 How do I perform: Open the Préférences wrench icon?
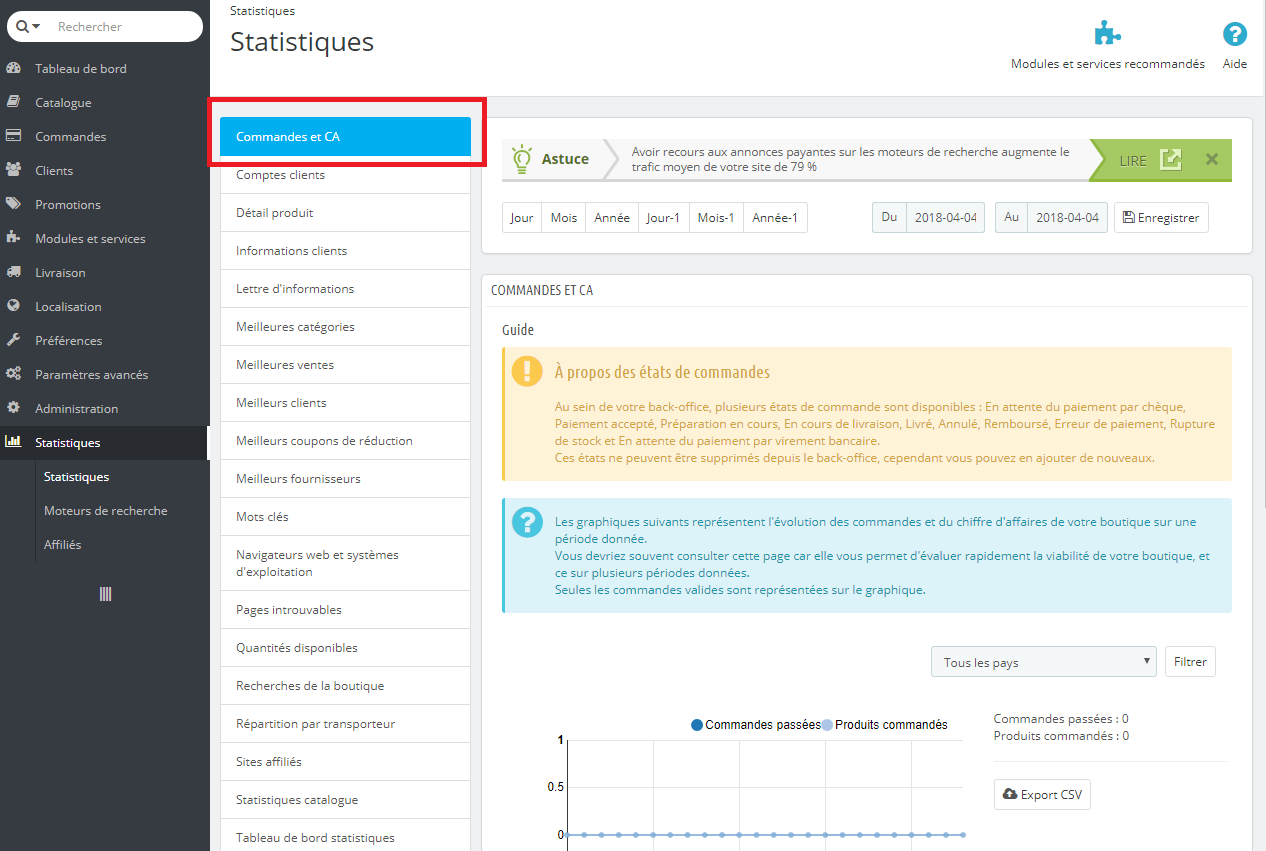point(14,340)
